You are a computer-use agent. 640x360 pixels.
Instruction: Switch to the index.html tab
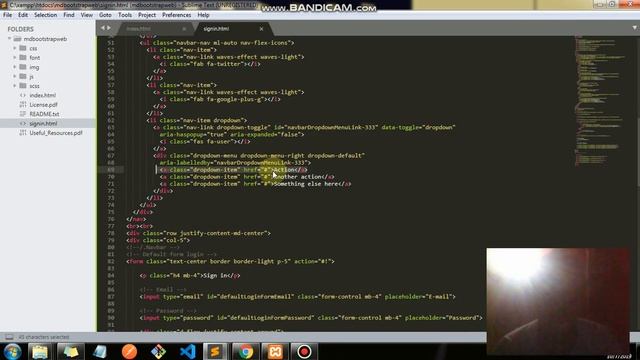138,29
